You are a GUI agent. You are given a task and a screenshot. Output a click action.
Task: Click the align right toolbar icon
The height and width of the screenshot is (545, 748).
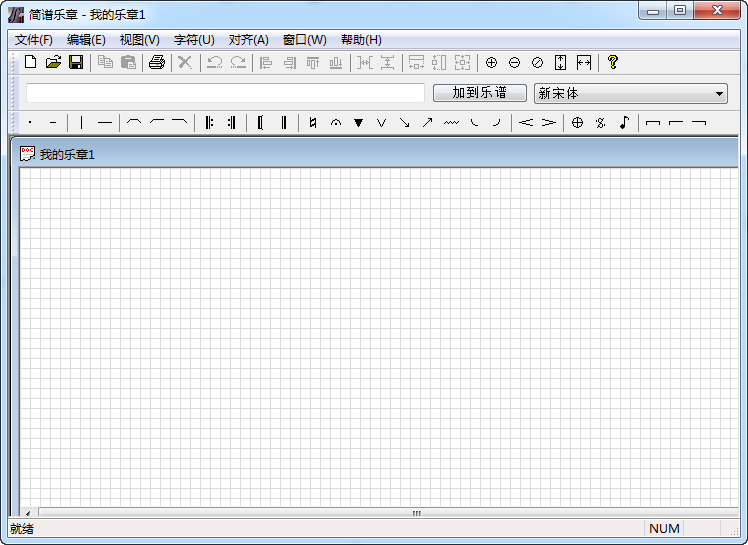[290, 62]
